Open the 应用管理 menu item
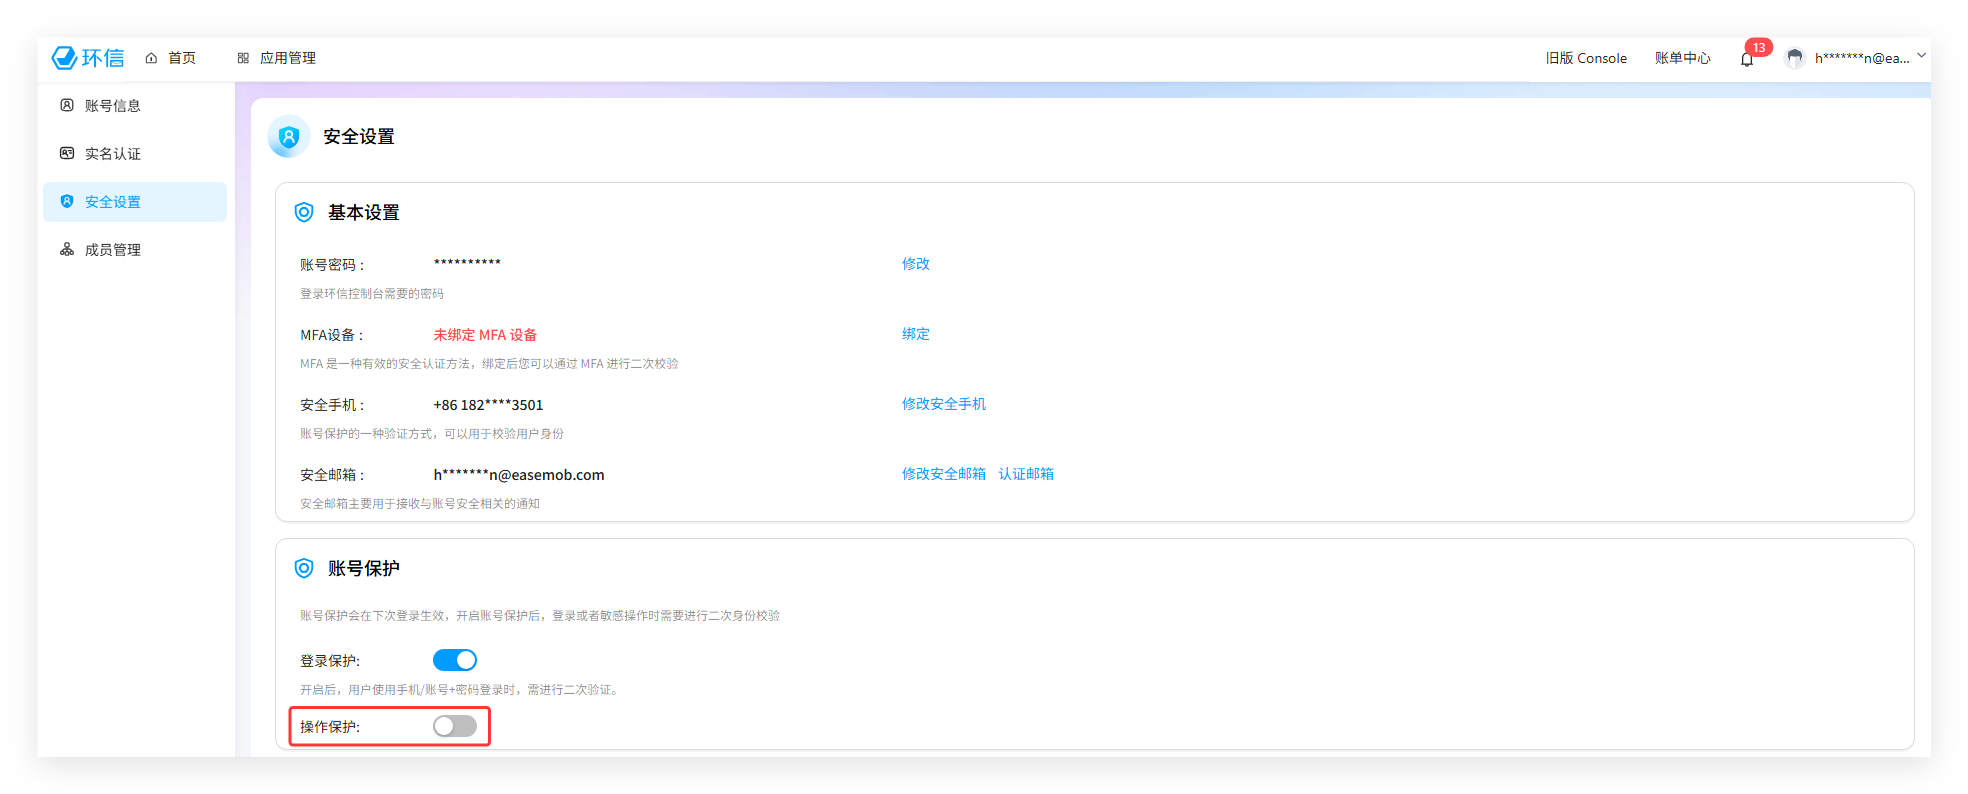1968x794 pixels. pos(287,58)
